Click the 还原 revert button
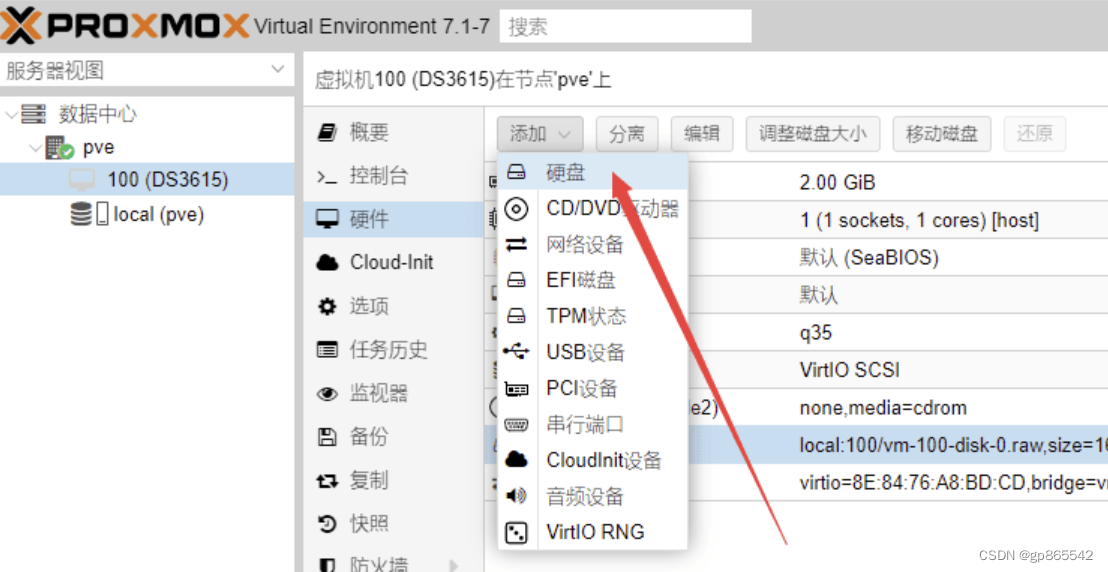 [1035, 134]
